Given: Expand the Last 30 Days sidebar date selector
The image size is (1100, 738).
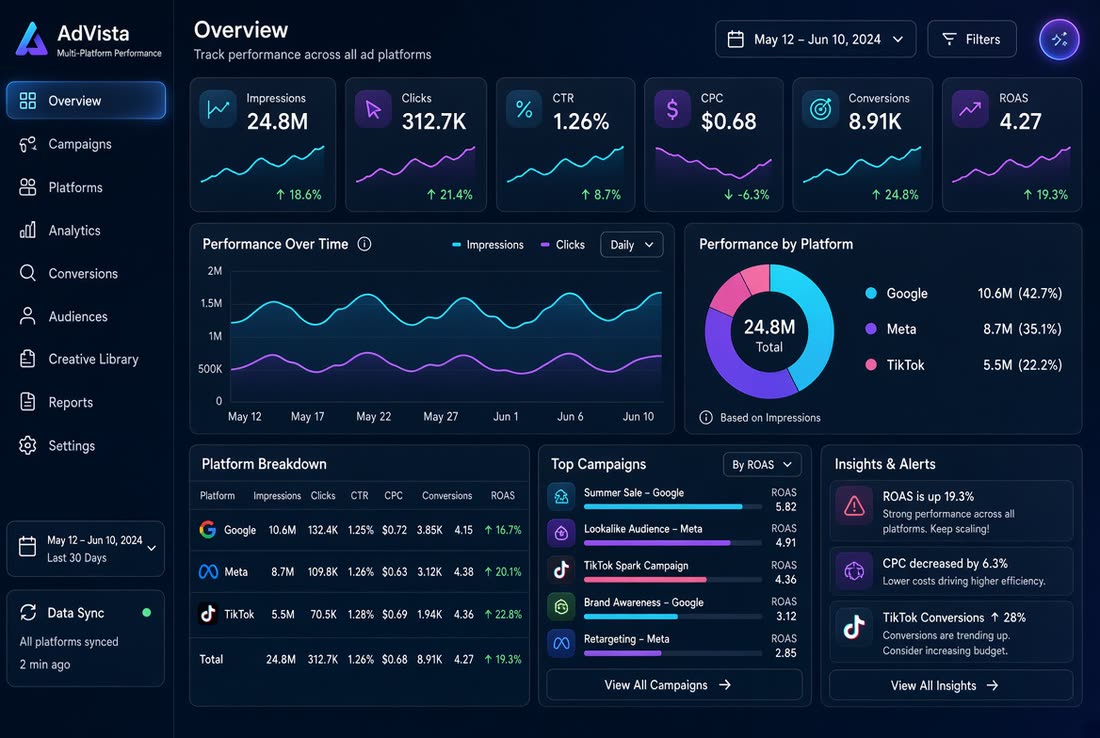Looking at the screenshot, I should [x=86, y=549].
